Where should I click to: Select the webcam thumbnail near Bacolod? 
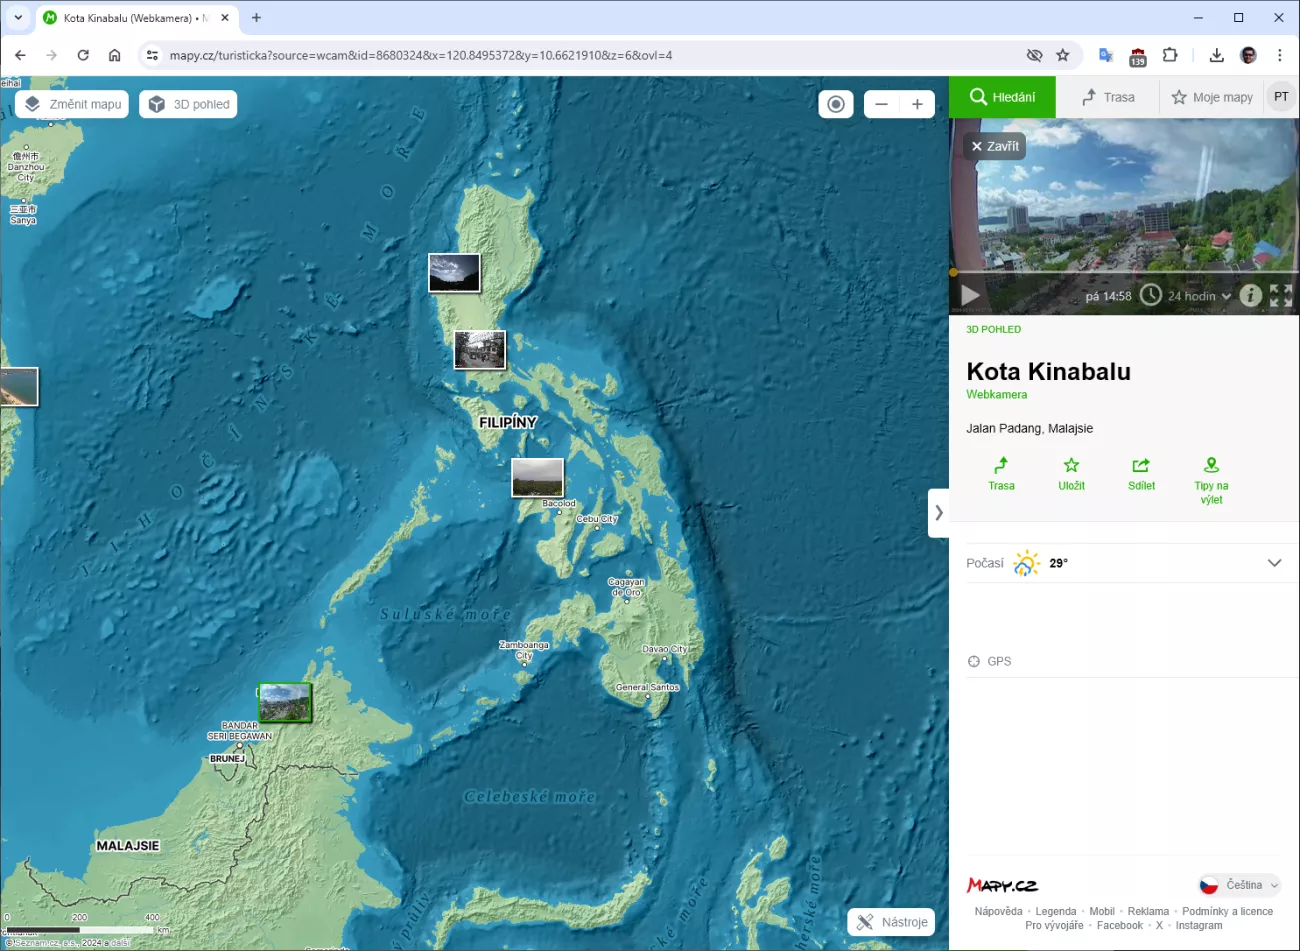click(537, 478)
